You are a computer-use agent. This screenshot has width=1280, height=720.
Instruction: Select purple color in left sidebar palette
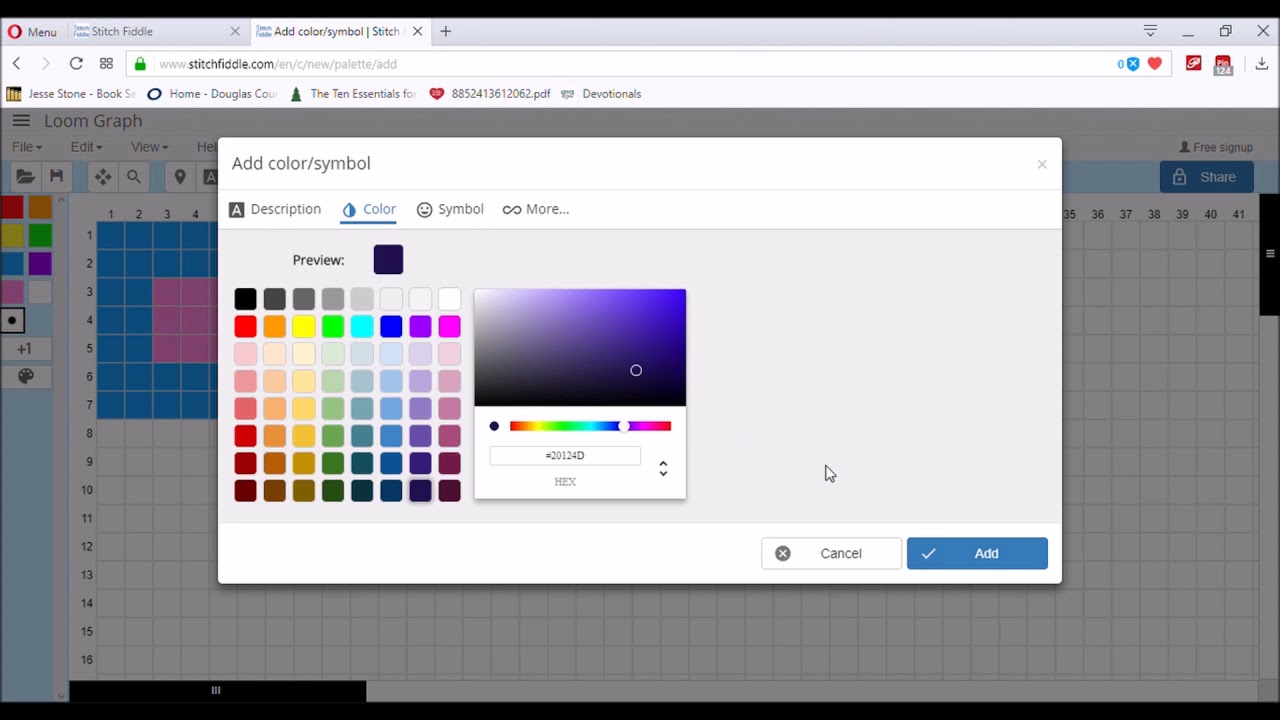tap(40, 264)
